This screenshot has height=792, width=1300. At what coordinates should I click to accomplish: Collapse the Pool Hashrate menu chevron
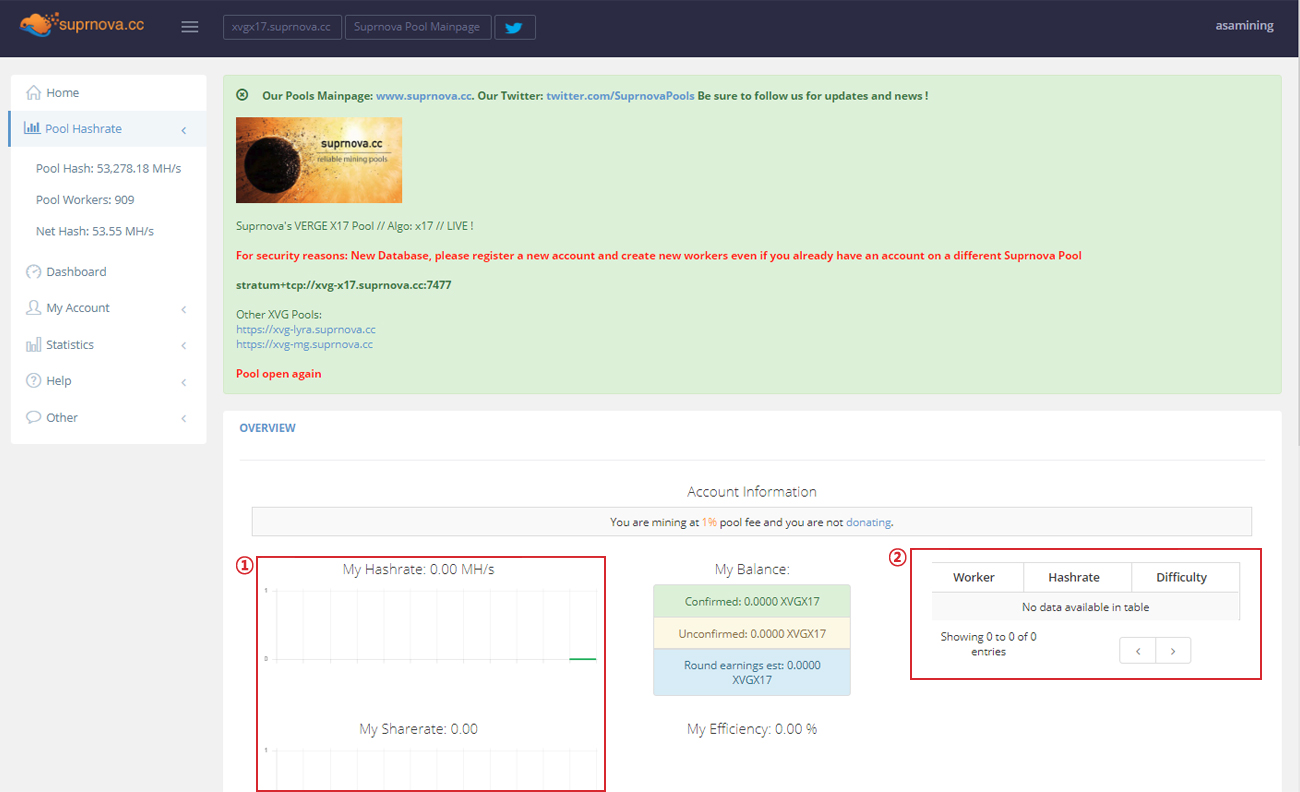[184, 130]
